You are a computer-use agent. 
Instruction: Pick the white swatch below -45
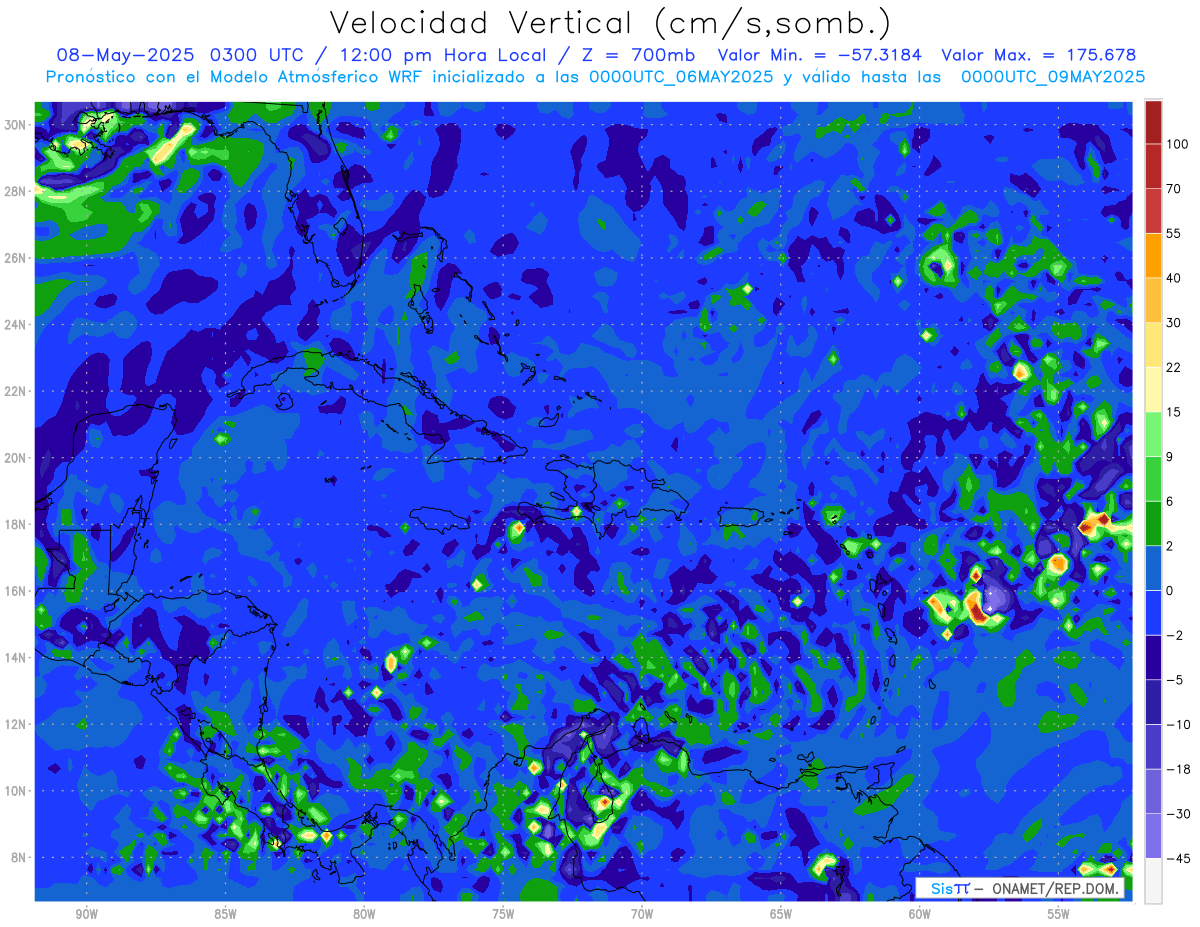pos(1153,880)
